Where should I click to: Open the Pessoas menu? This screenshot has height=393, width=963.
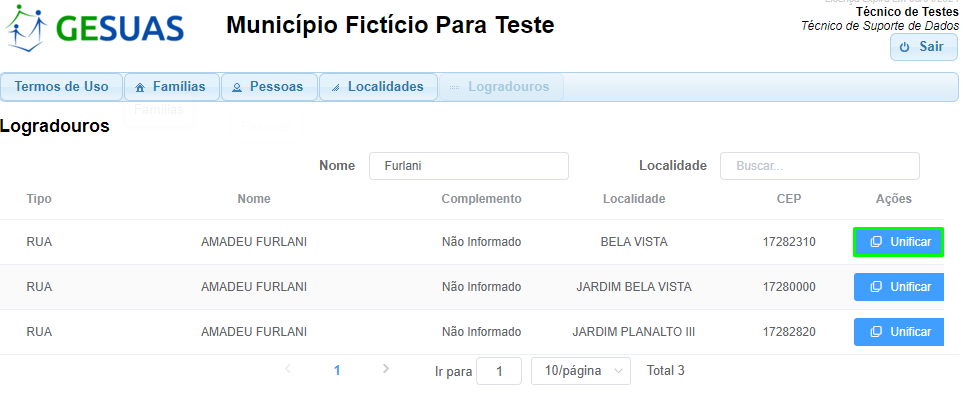(269, 87)
